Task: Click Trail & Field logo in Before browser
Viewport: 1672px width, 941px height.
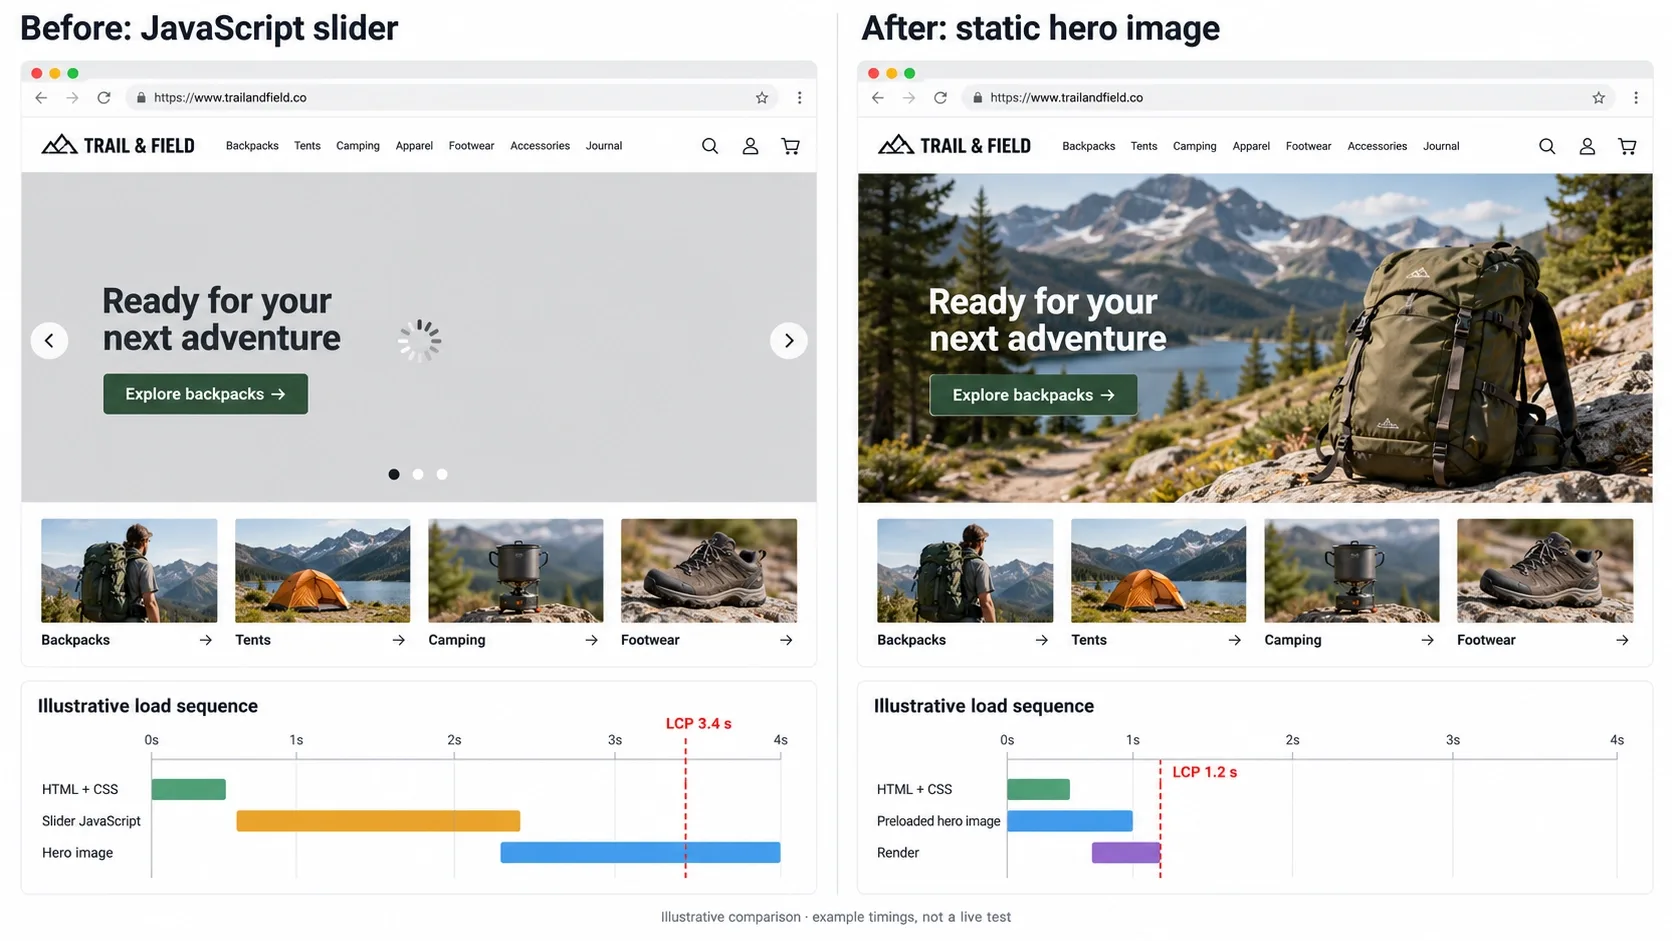Action: 118,146
